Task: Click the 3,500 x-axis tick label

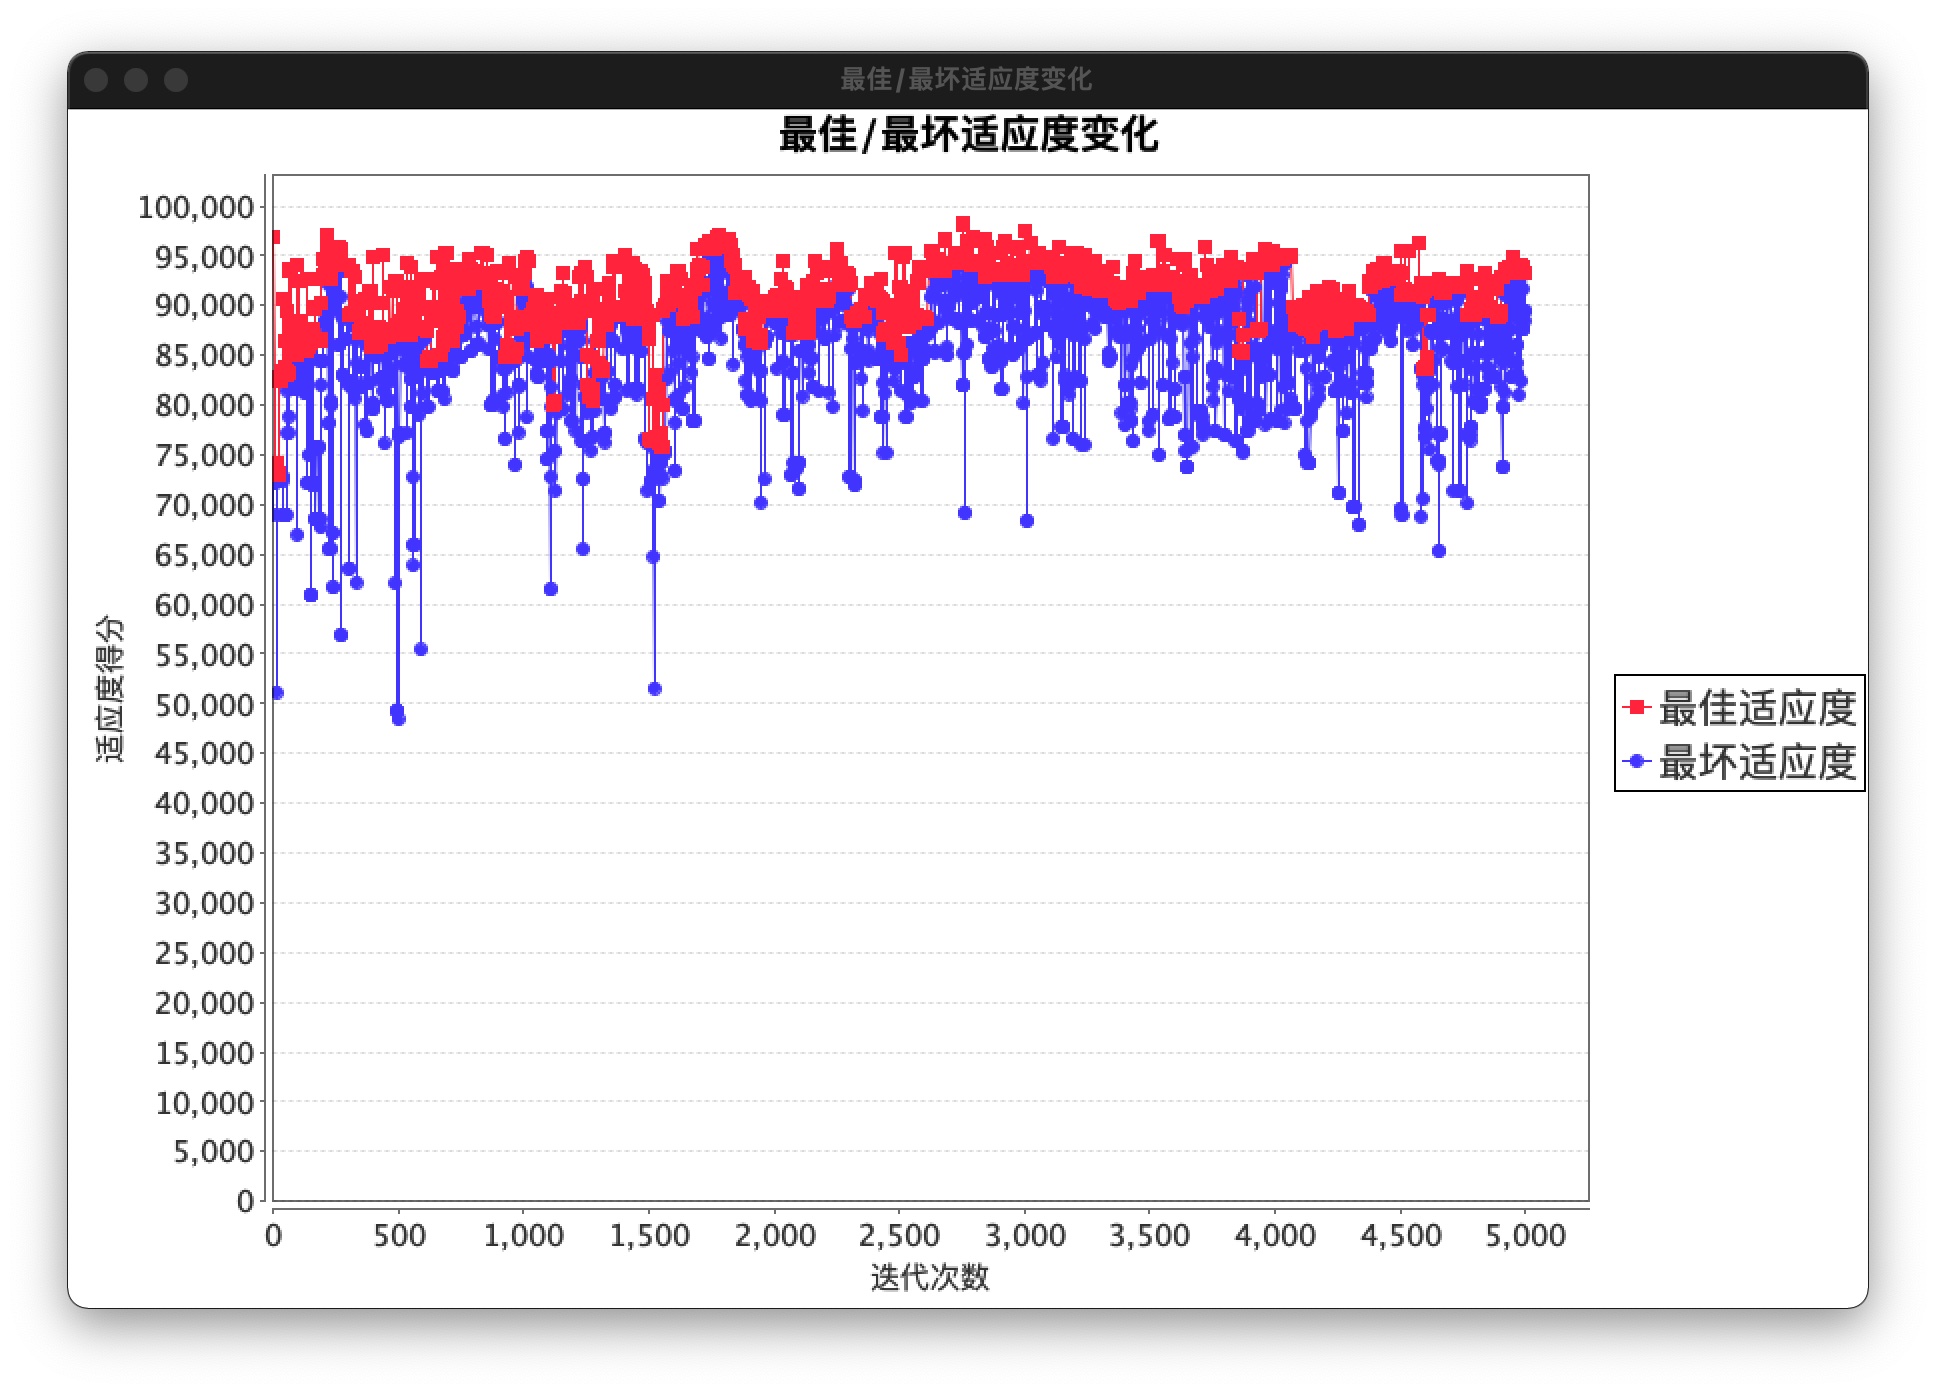Action: coord(1150,1235)
